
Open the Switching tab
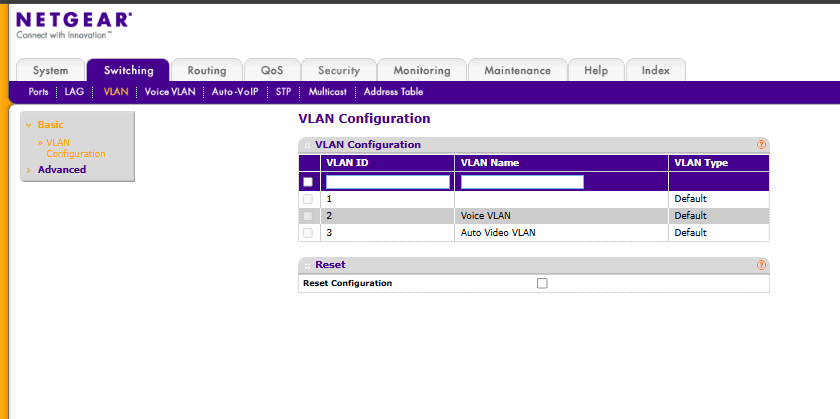(x=129, y=70)
